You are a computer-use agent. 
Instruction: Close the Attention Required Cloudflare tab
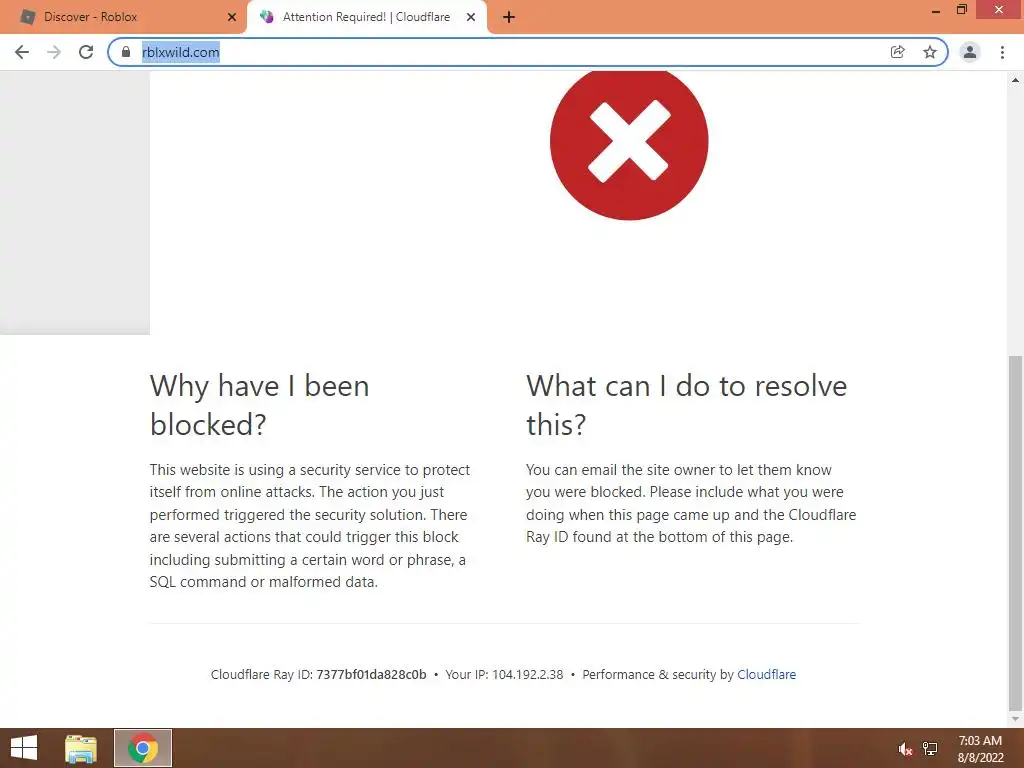[471, 18]
